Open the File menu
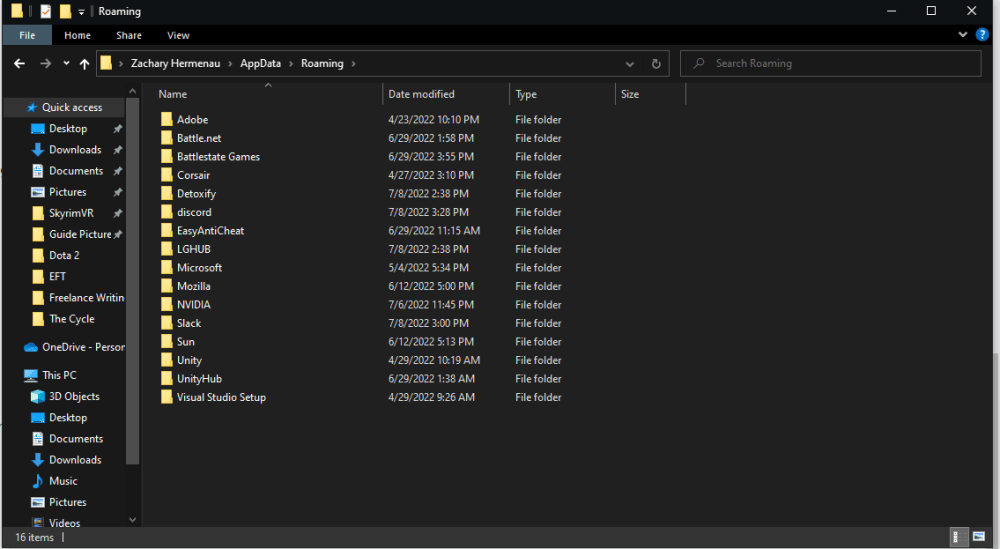The width and height of the screenshot is (1000, 549). [27, 35]
